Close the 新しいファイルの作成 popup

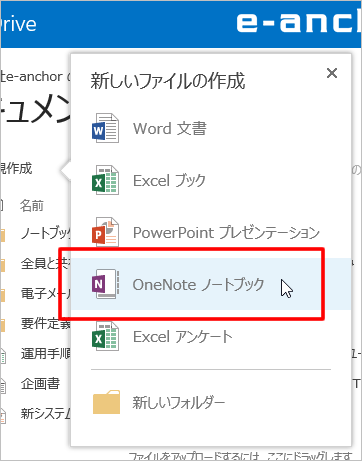(x=332, y=73)
